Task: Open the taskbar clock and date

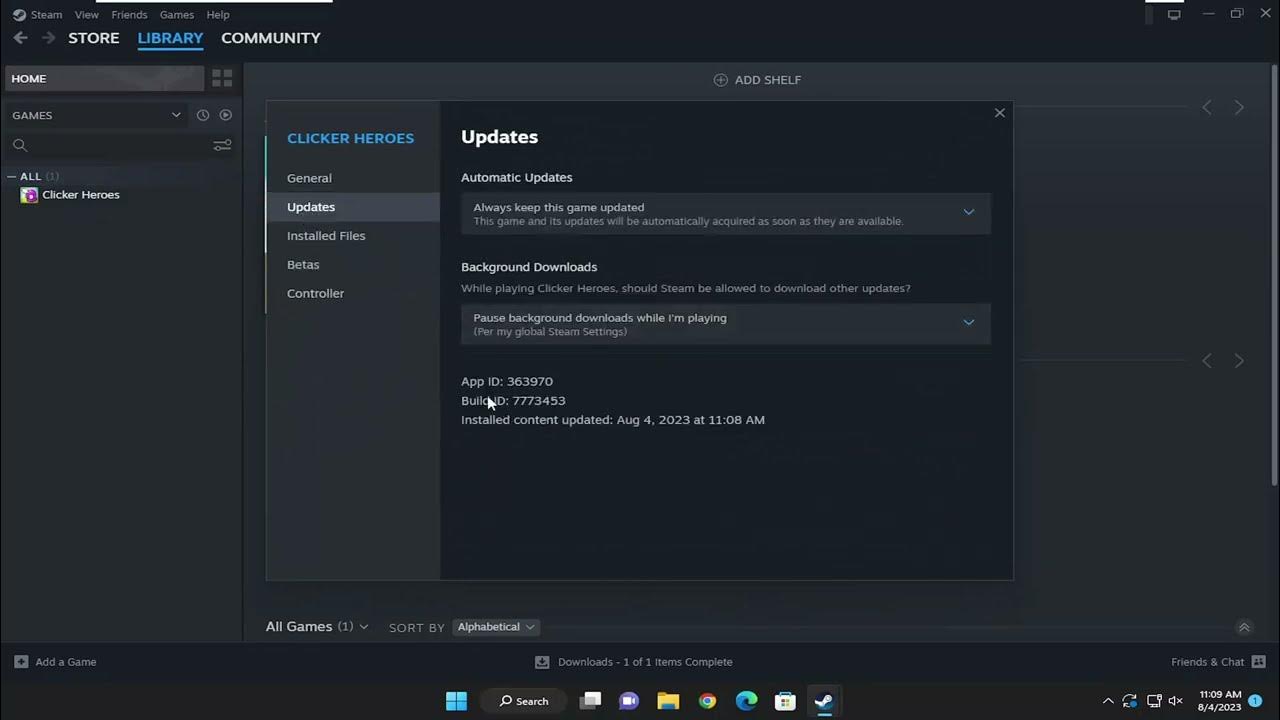Action: pyautogui.click(x=1220, y=701)
